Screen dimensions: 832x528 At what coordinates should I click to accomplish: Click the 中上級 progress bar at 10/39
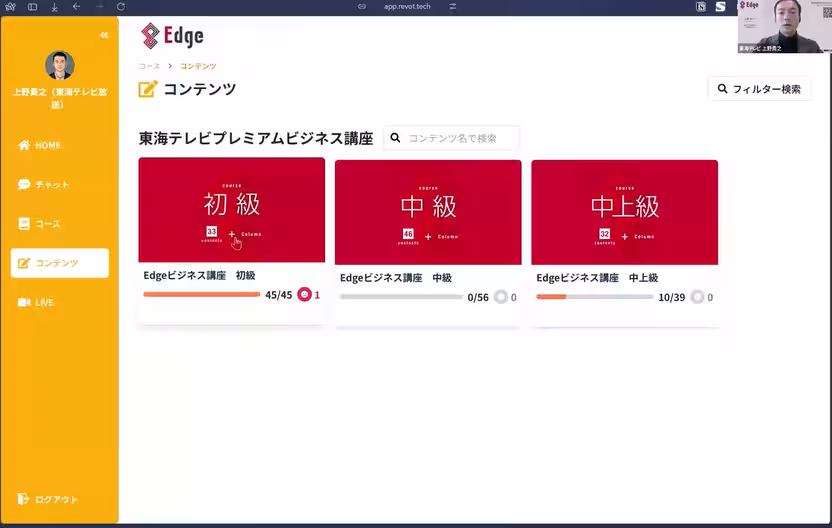point(594,297)
